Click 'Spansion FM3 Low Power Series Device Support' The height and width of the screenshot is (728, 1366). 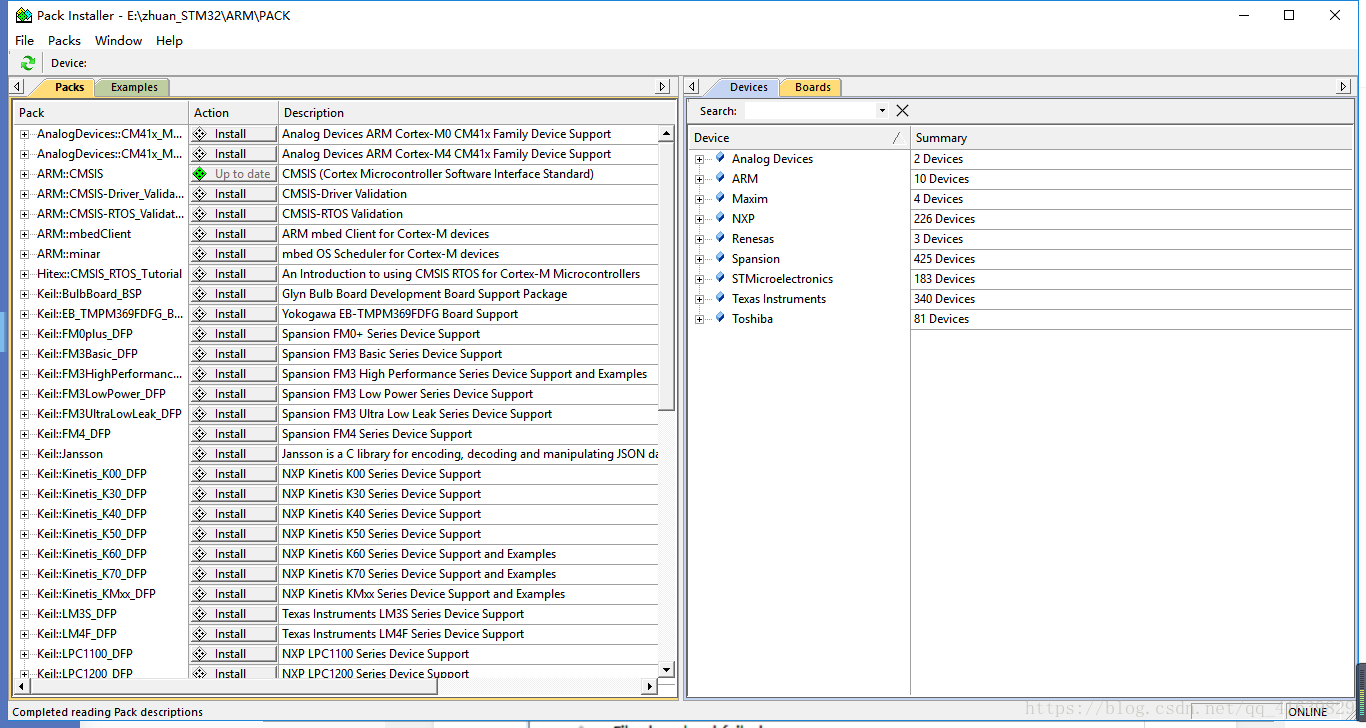pyautogui.click(x=407, y=394)
